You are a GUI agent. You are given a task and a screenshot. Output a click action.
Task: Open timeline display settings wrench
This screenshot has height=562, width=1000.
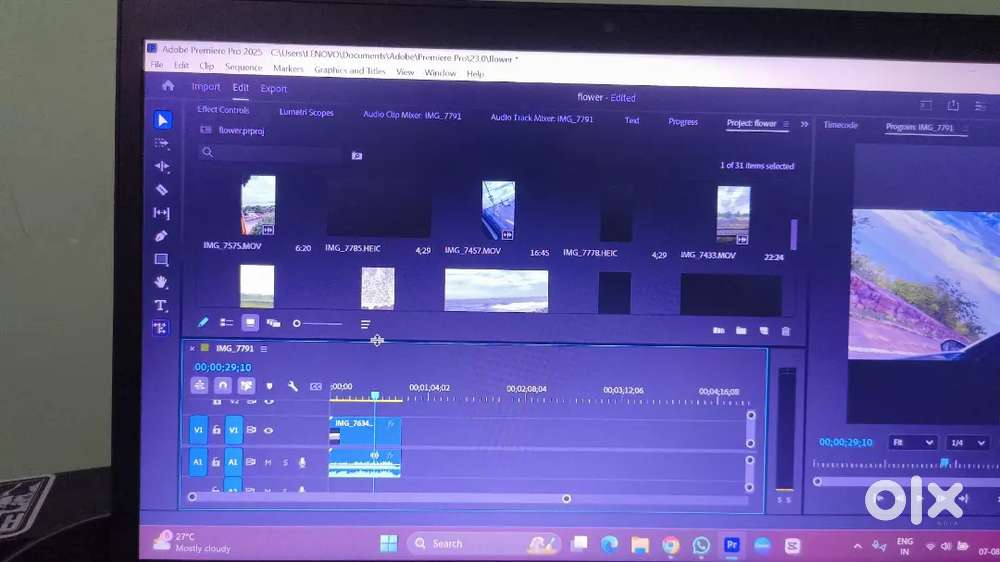(x=293, y=386)
